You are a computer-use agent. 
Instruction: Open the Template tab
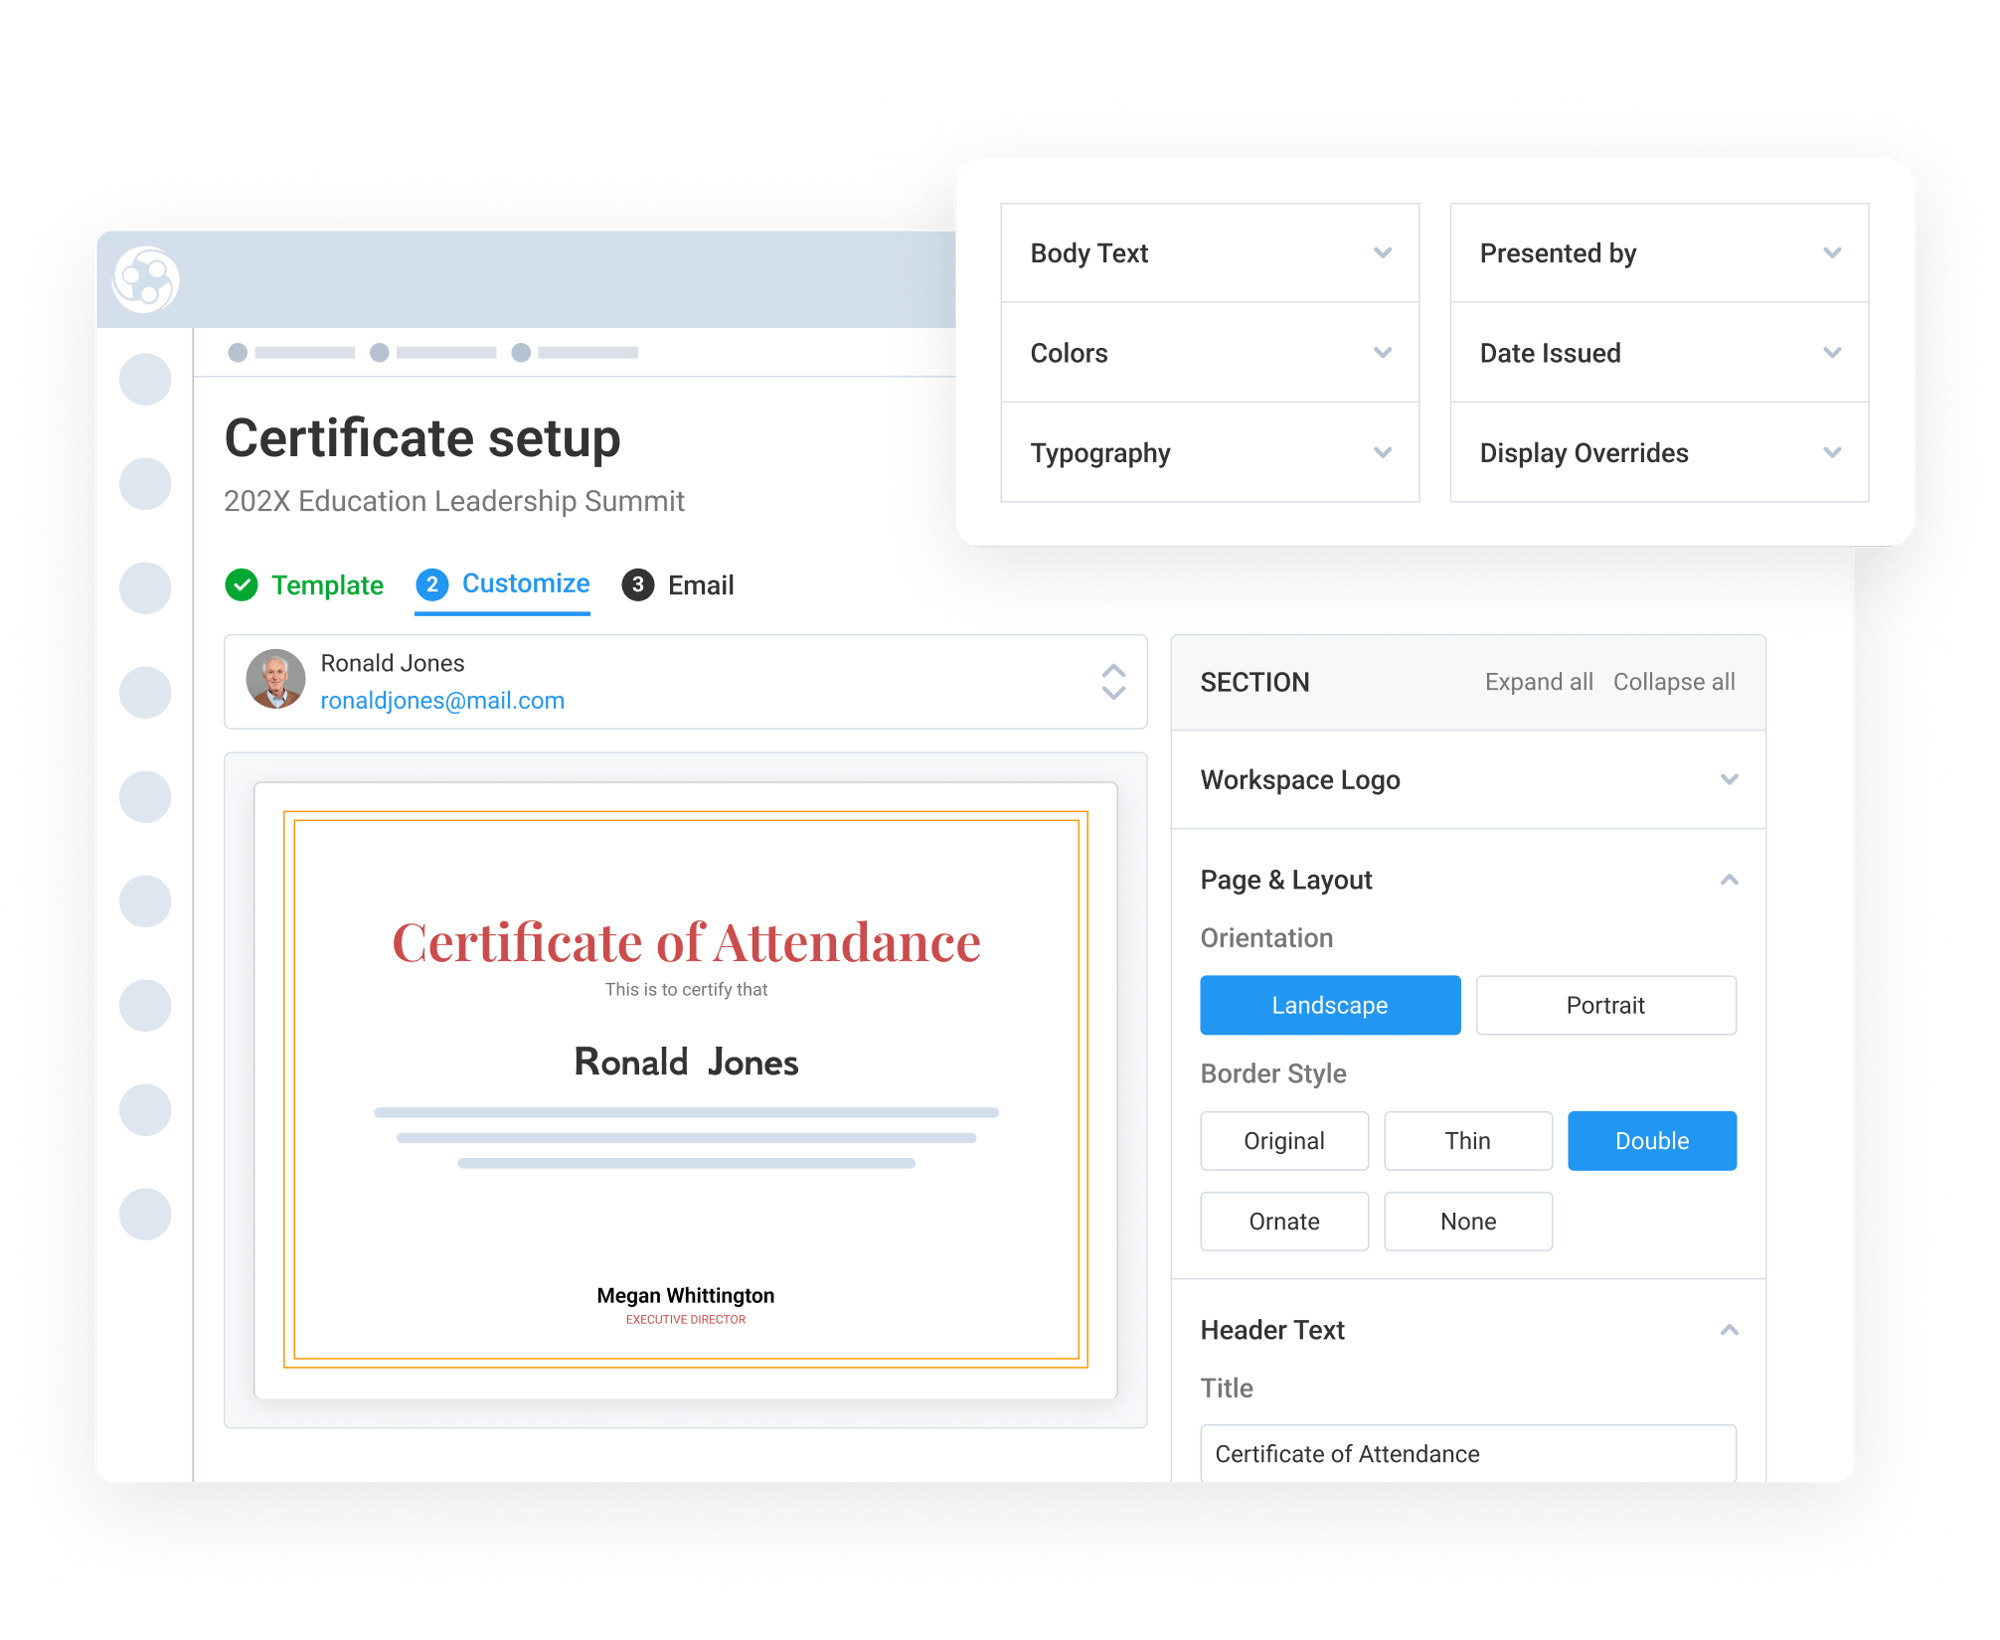(x=305, y=585)
